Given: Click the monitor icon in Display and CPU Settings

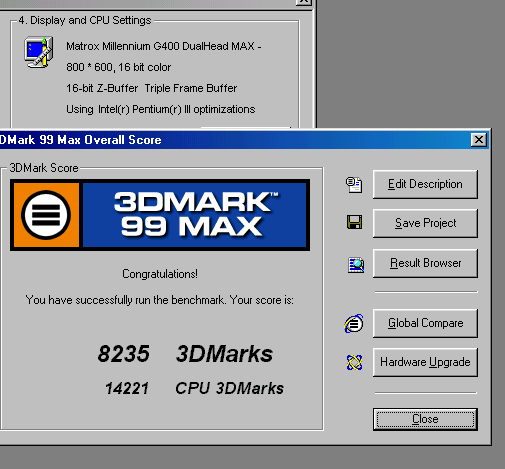Looking at the screenshot, I should pos(39,52).
